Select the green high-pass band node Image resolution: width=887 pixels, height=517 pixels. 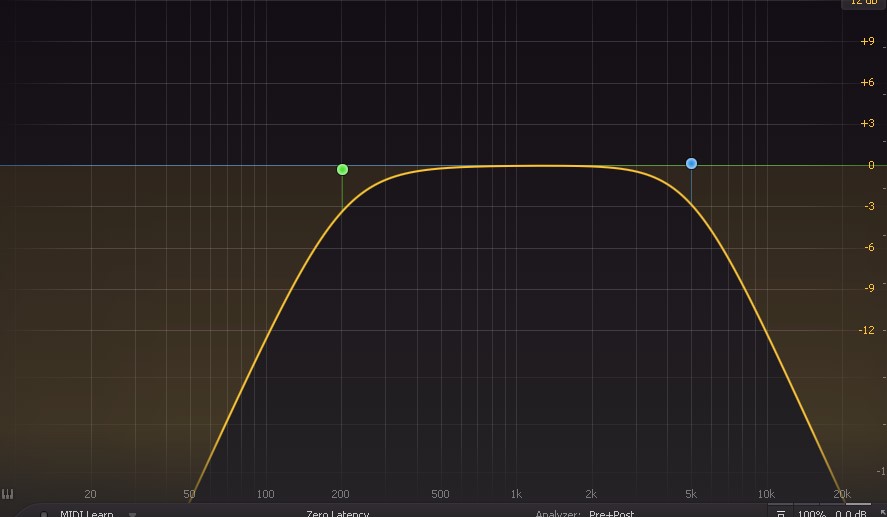pos(342,170)
